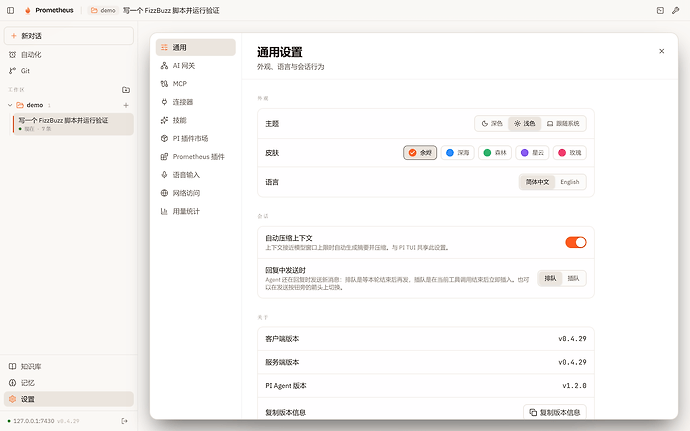Click the demo workspace tree row

(69, 105)
